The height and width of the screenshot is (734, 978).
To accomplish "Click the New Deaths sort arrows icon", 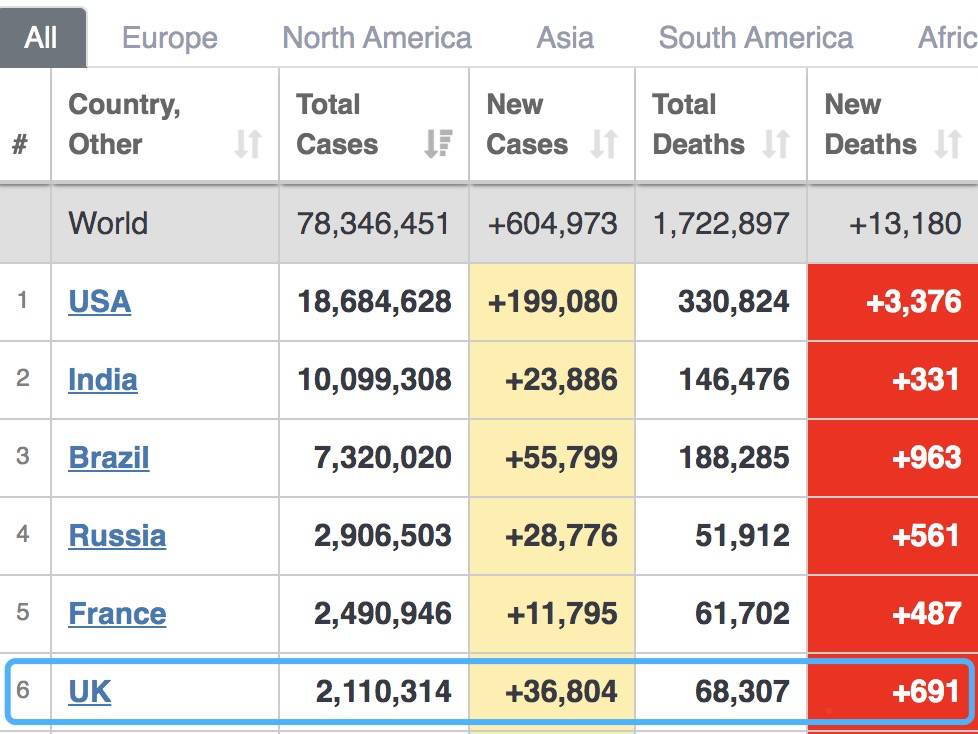I will click(947, 144).
